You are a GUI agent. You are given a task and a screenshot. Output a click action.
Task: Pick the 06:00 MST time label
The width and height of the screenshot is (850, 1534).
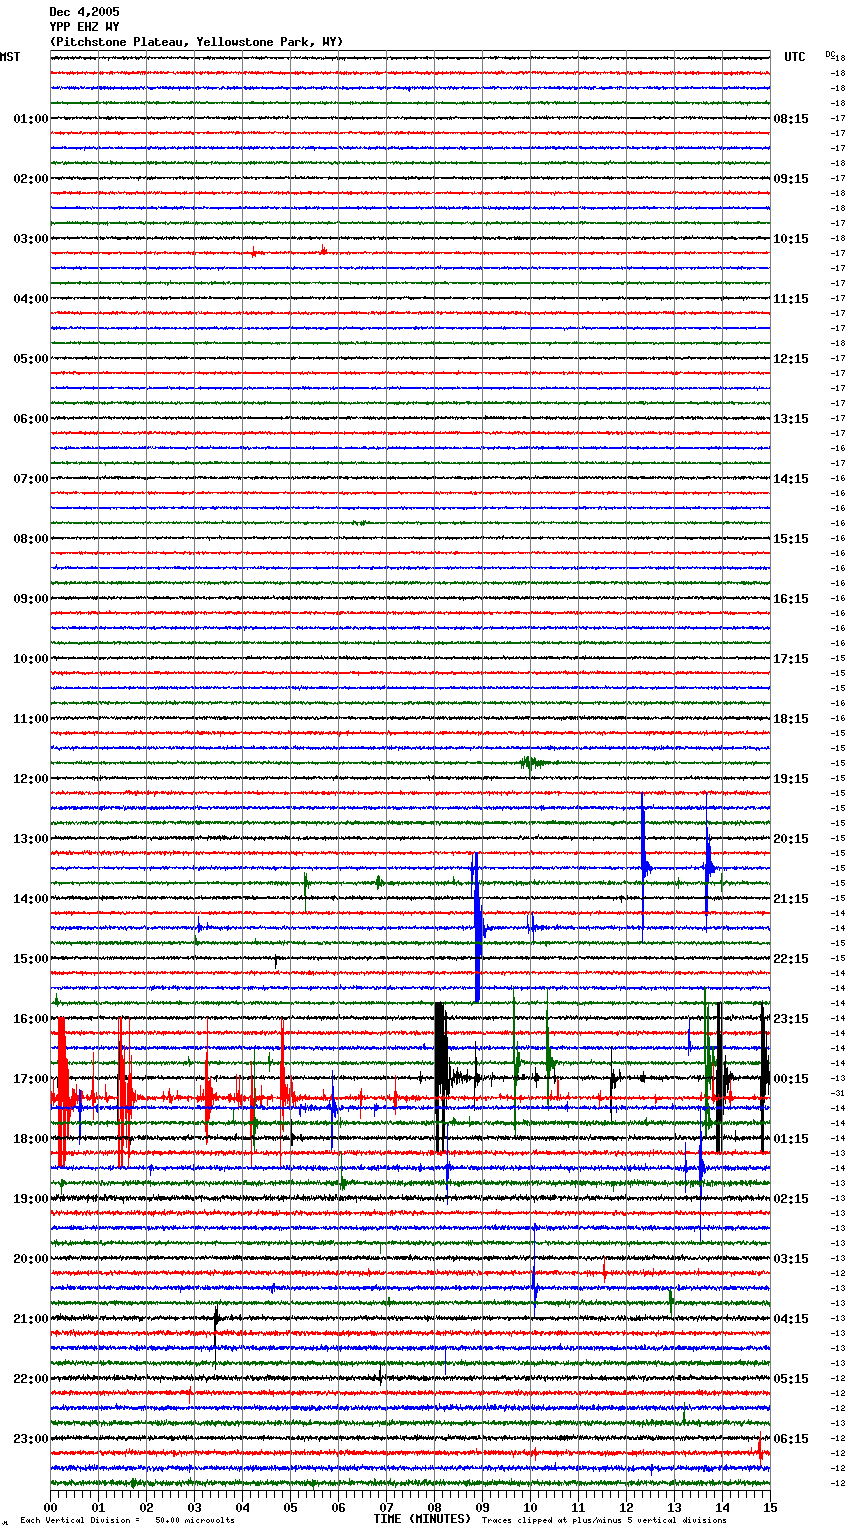tap(31, 419)
